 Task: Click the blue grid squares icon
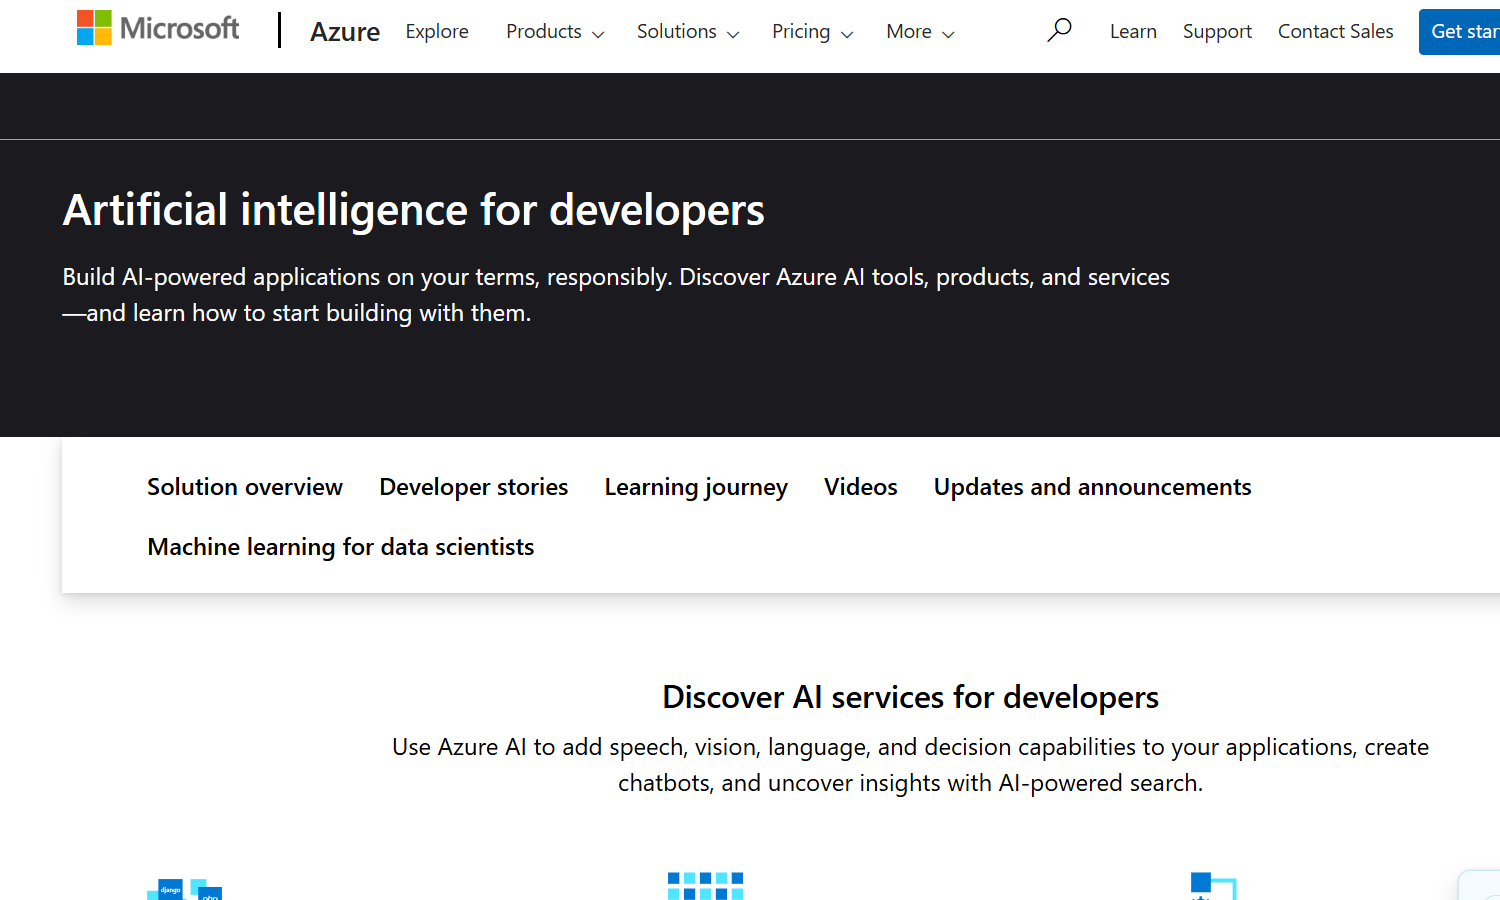tap(705, 886)
